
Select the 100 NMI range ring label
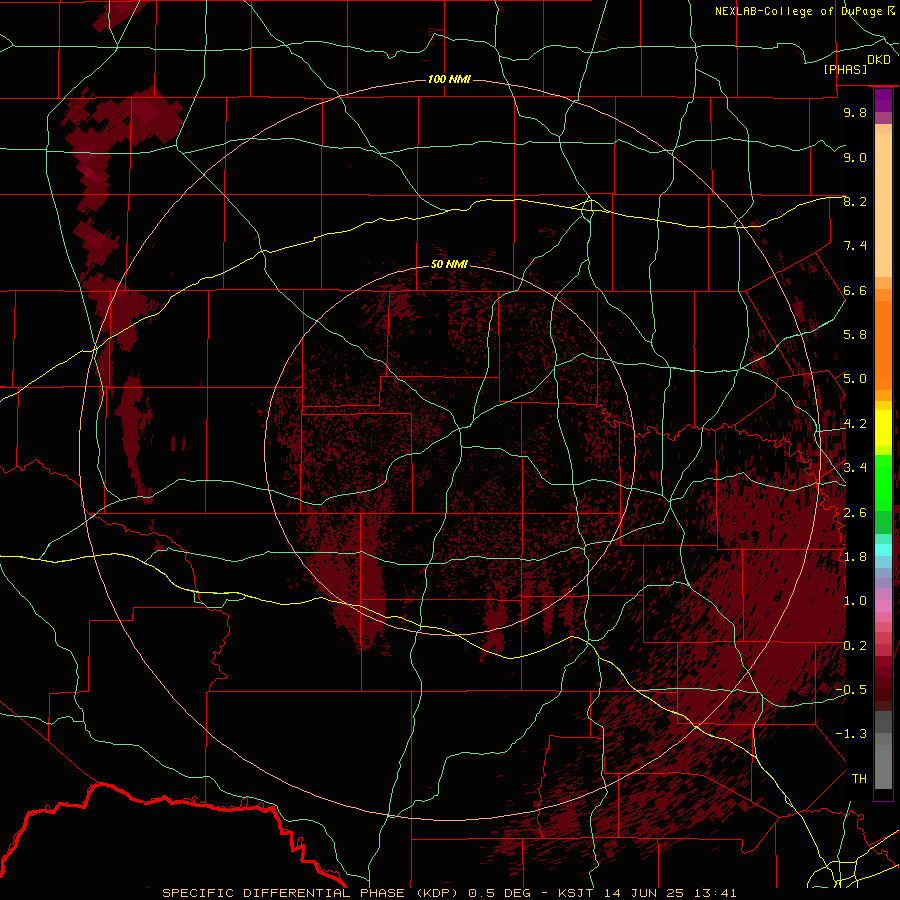449,79
